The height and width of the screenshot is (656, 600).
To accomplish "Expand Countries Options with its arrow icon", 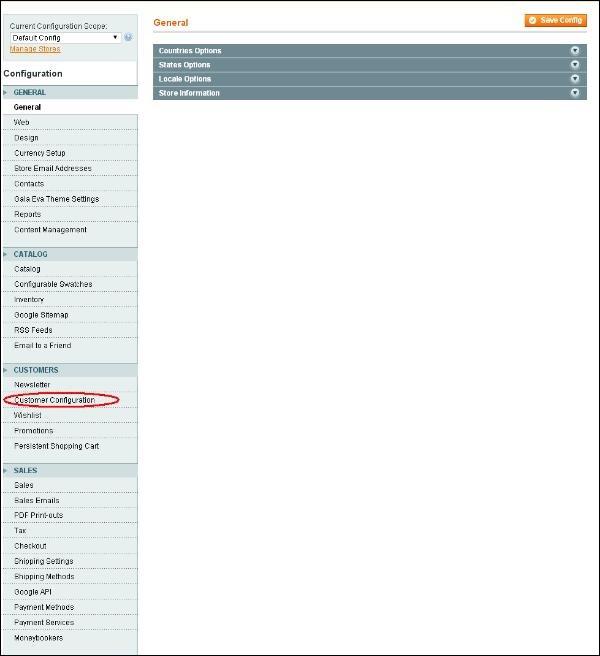I will (575, 51).
